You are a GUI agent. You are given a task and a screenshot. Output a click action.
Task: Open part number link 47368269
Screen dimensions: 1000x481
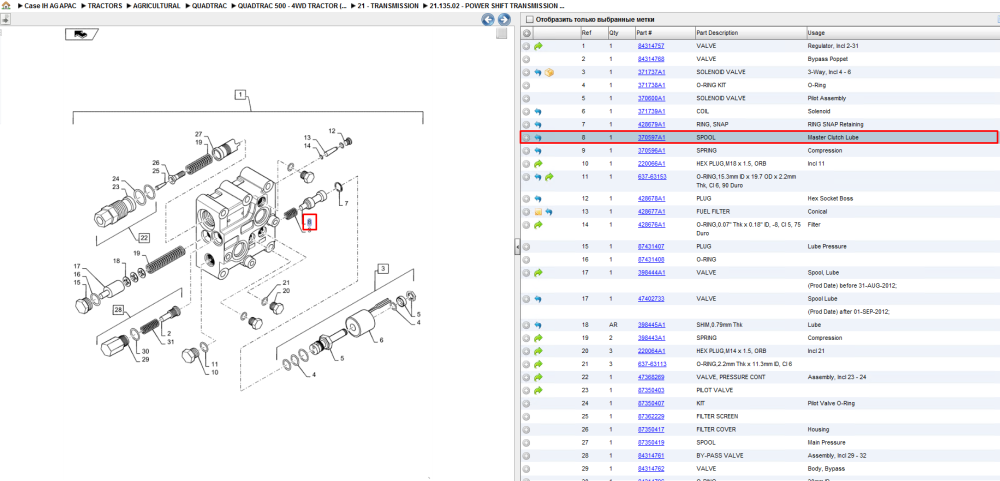[x=651, y=377]
